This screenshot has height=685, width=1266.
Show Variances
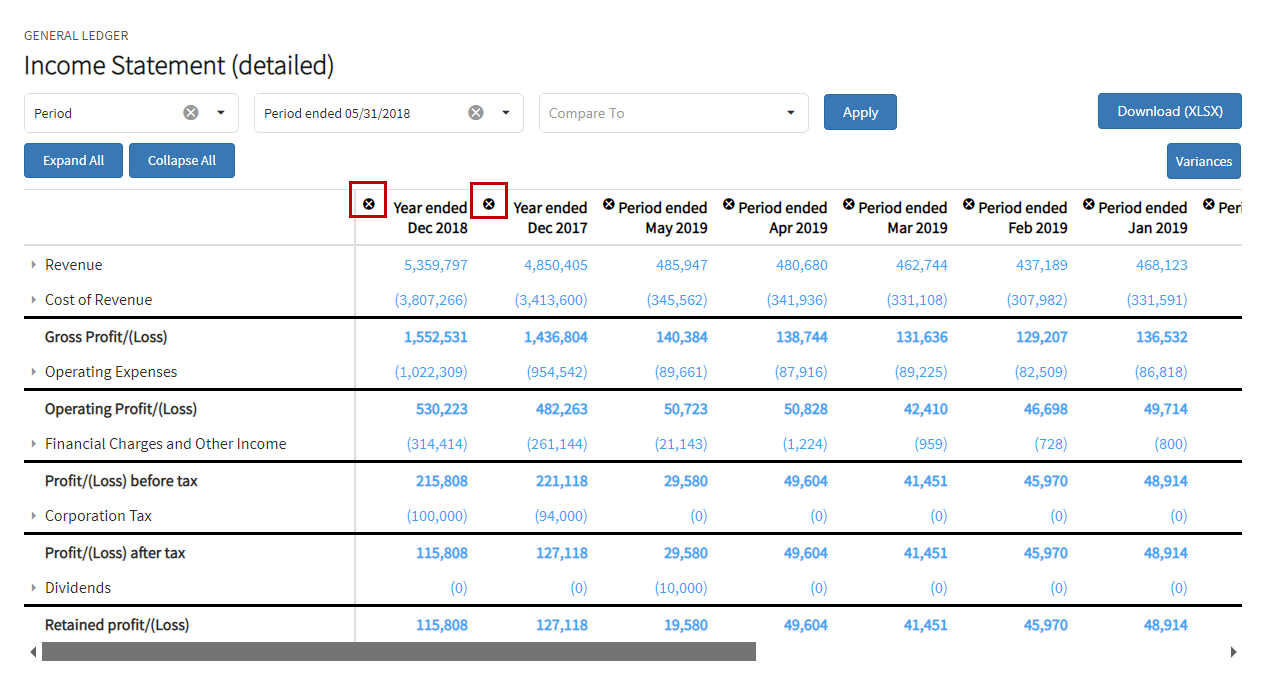coord(1204,161)
